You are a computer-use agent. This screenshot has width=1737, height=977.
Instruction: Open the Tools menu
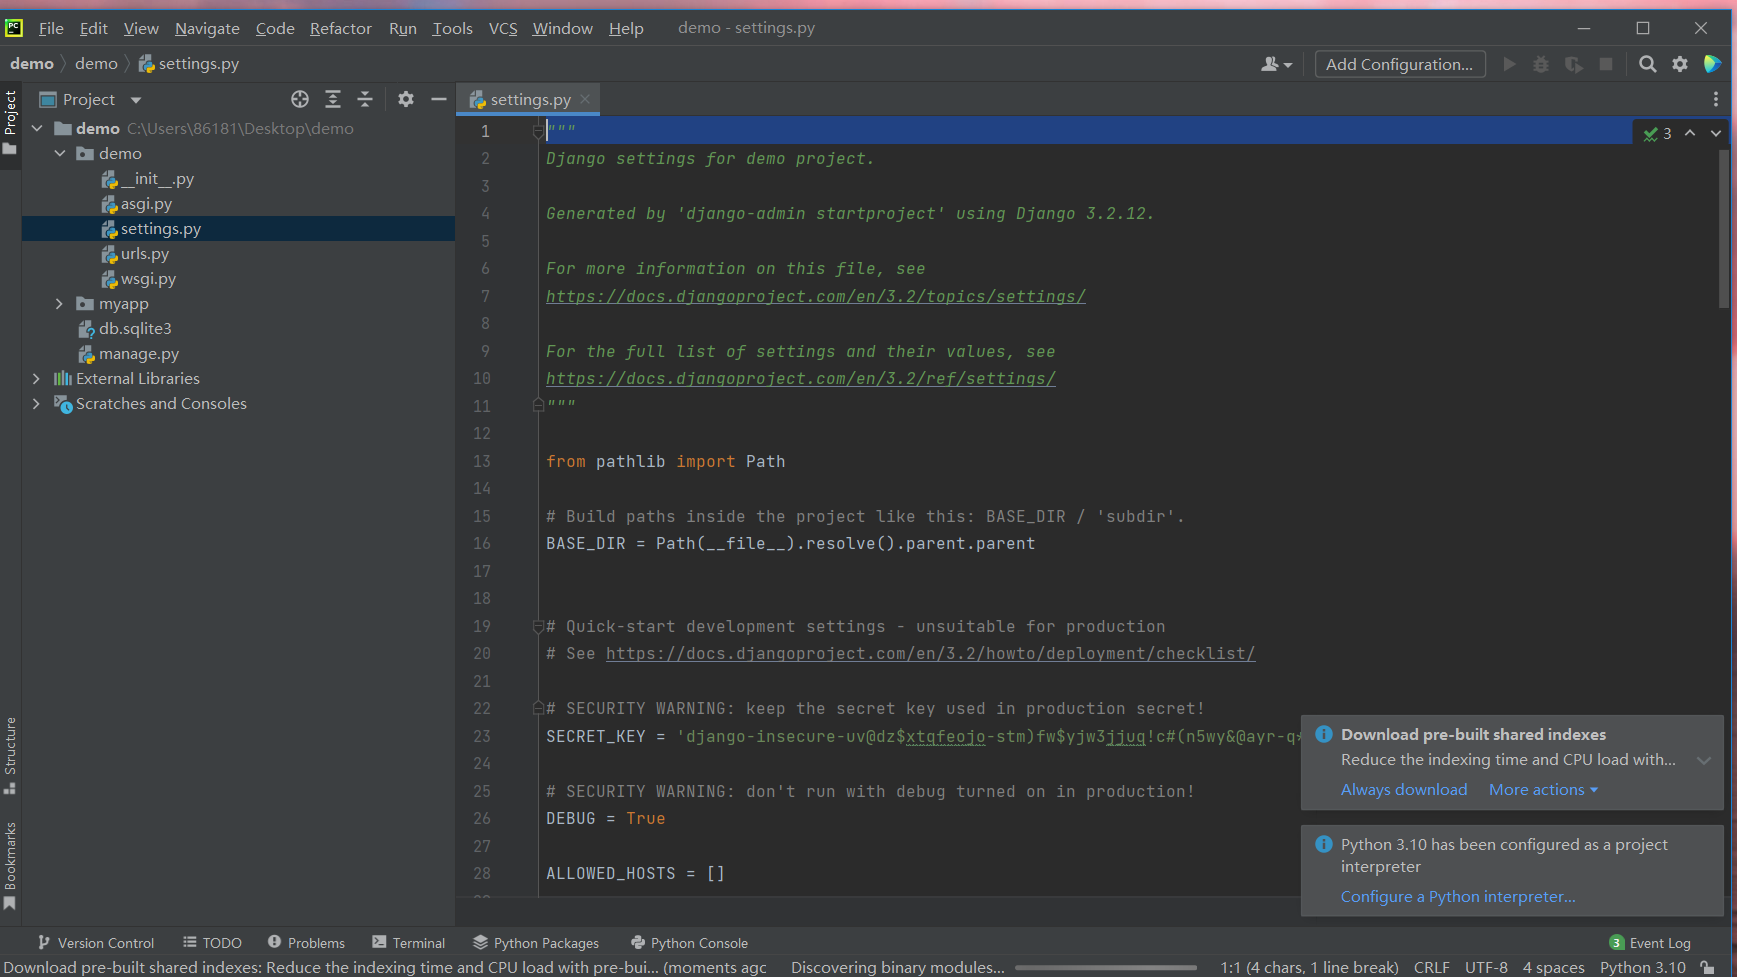pos(452,28)
